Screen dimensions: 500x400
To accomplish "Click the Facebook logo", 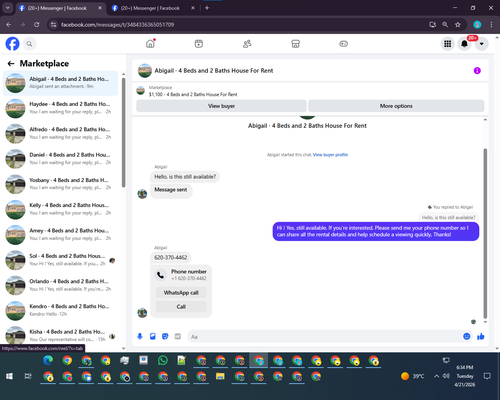I will click(13, 44).
